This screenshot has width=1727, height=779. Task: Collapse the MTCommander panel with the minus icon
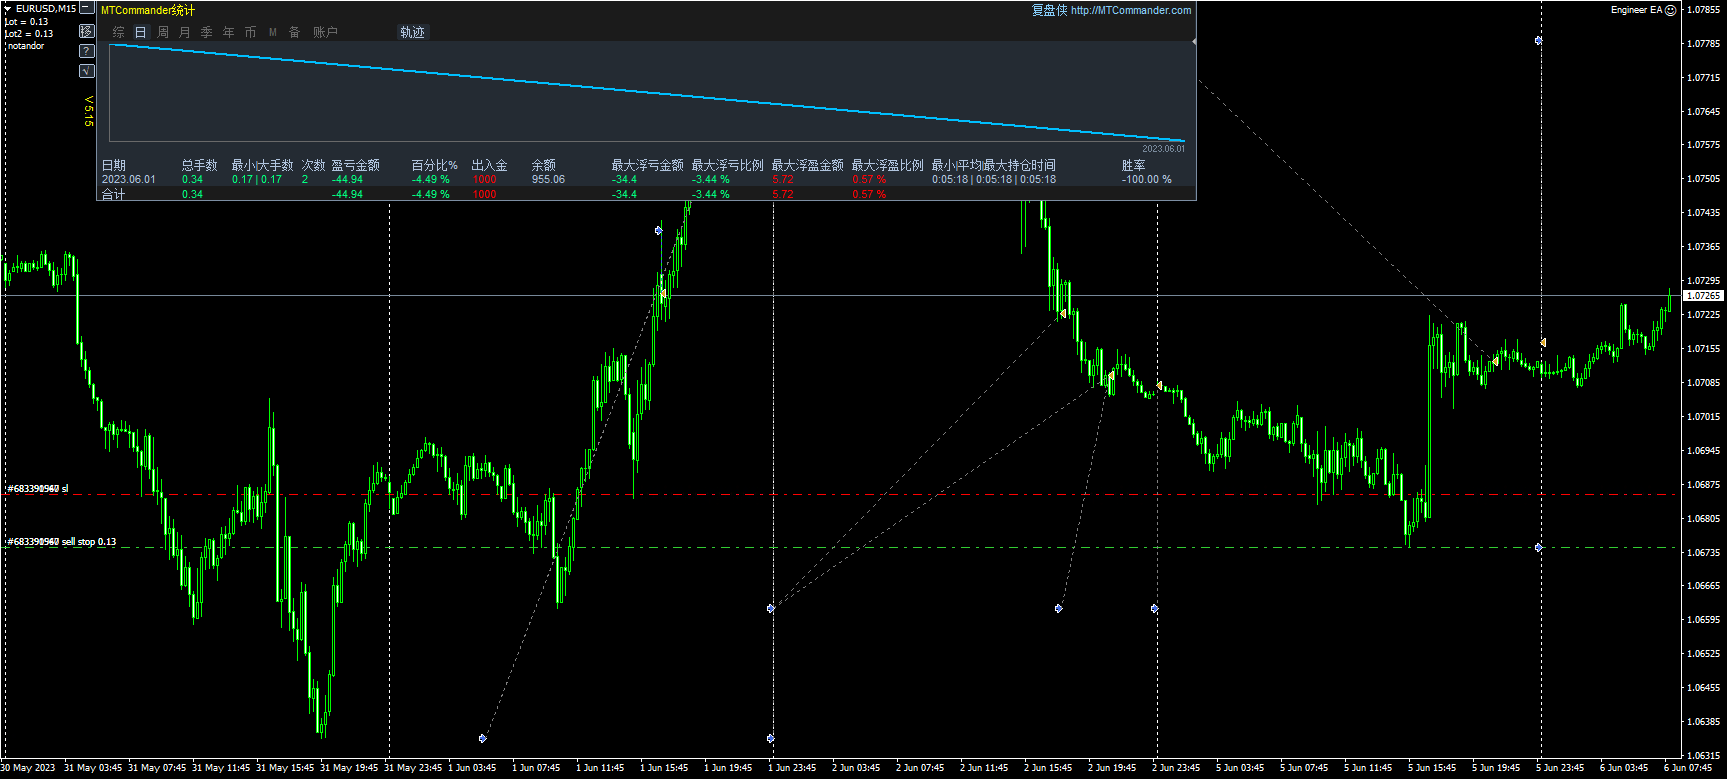coord(87,8)
